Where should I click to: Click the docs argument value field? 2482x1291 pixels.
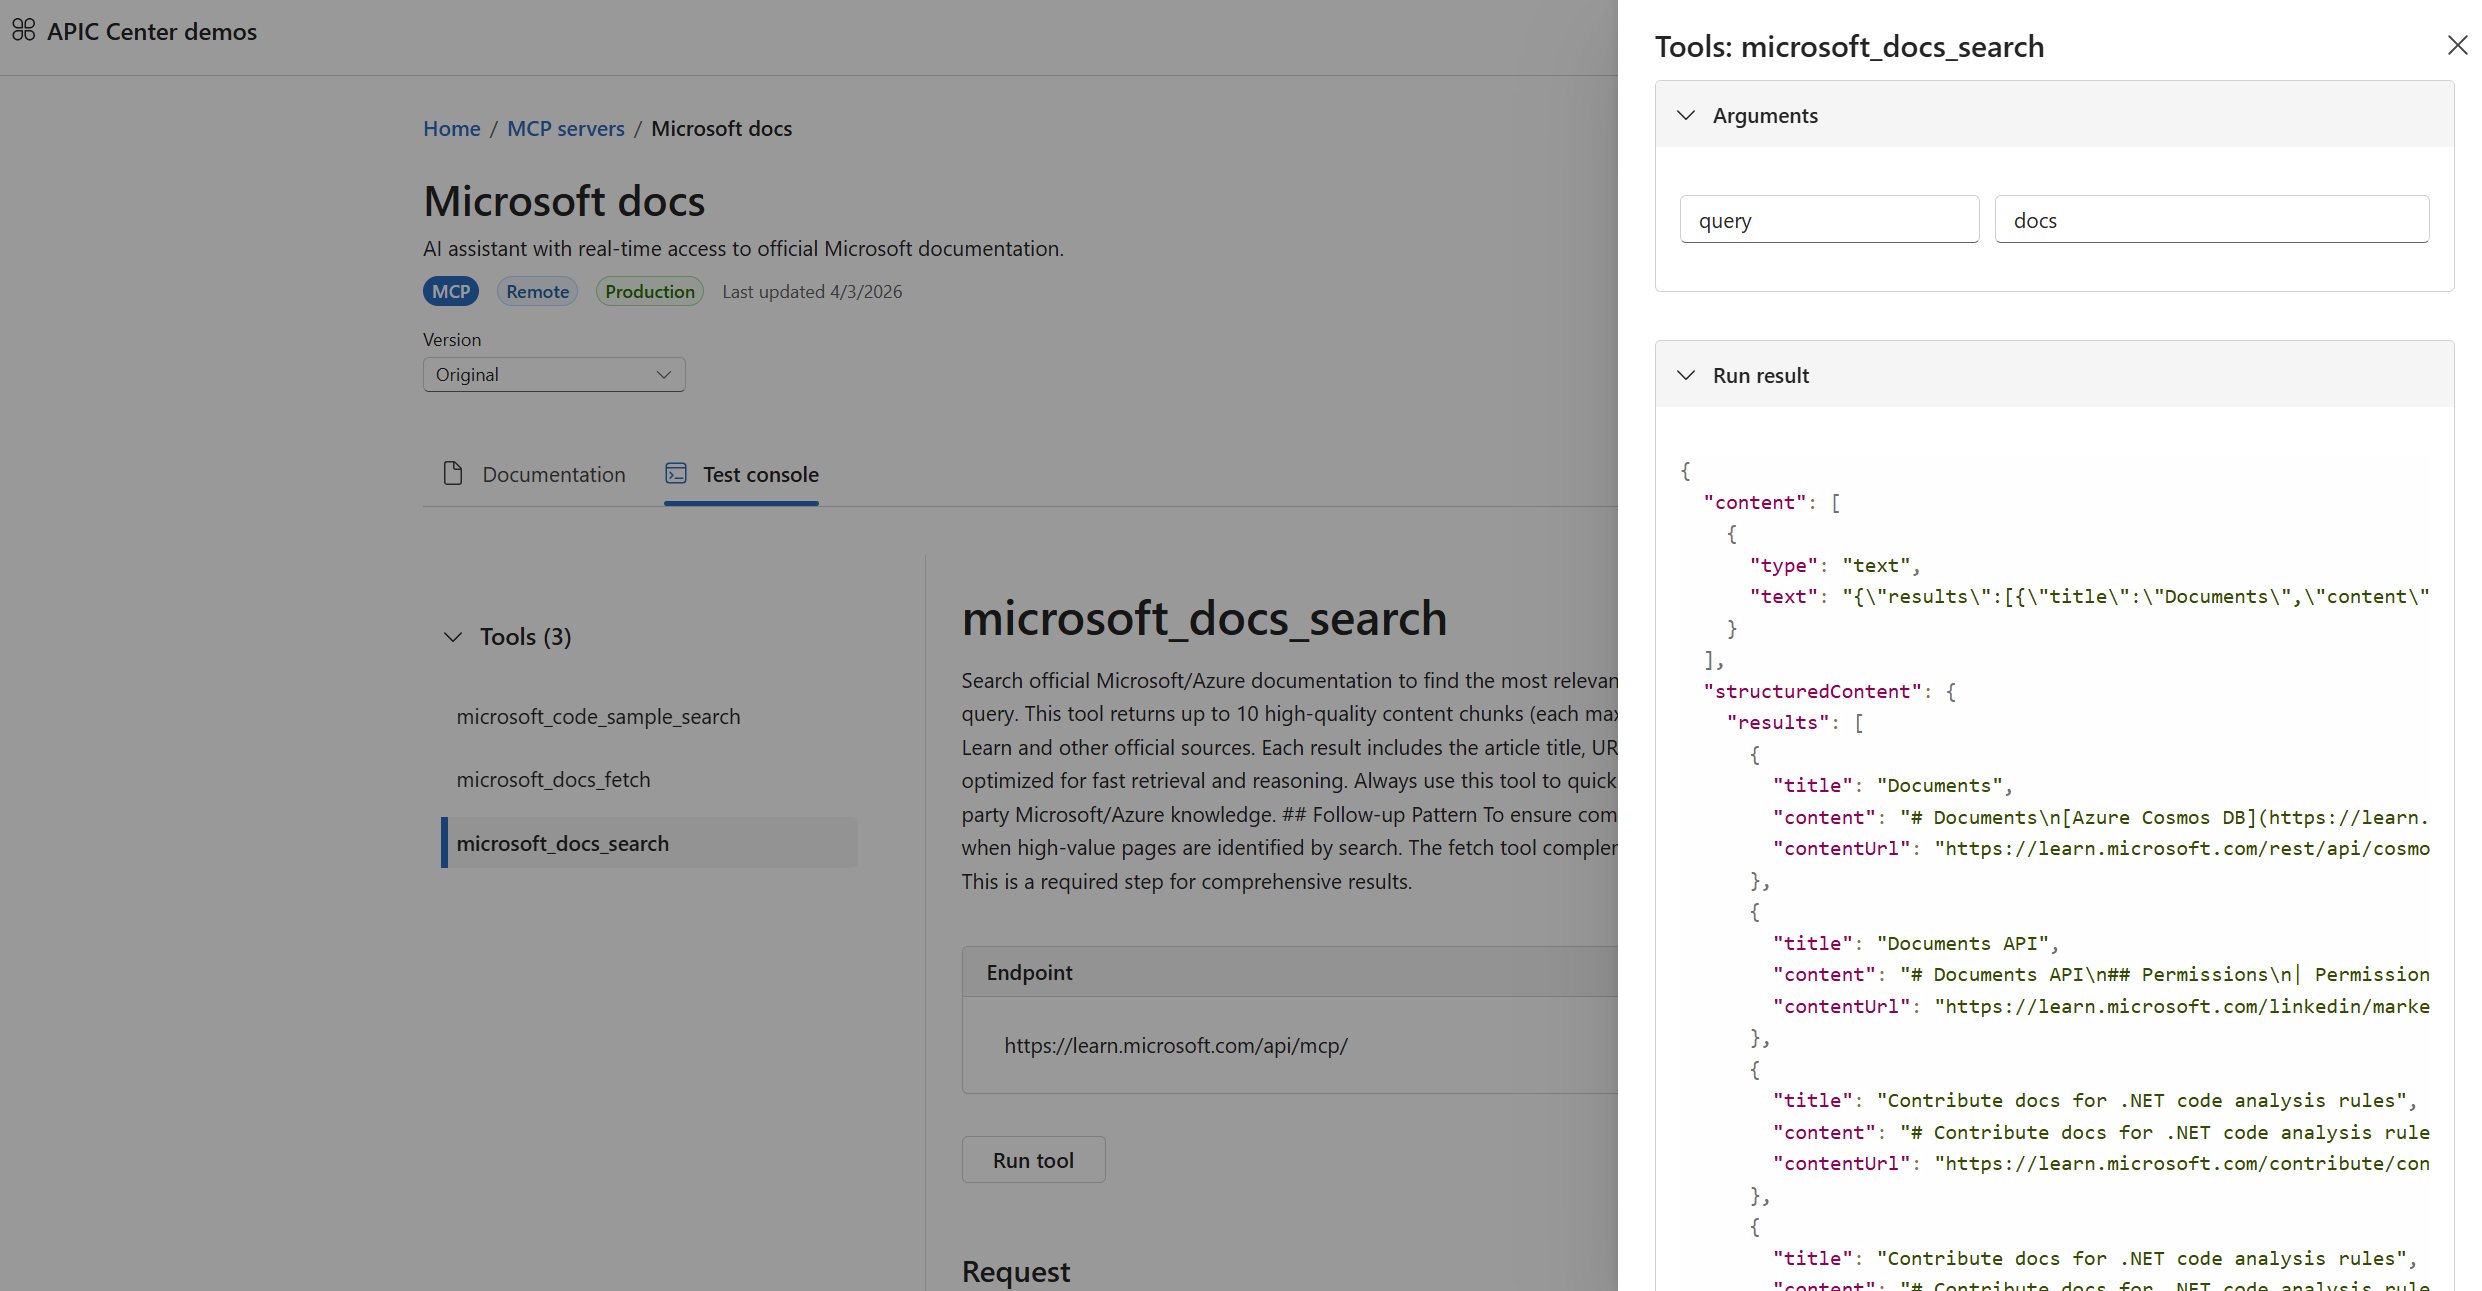tap(2212, 220)
